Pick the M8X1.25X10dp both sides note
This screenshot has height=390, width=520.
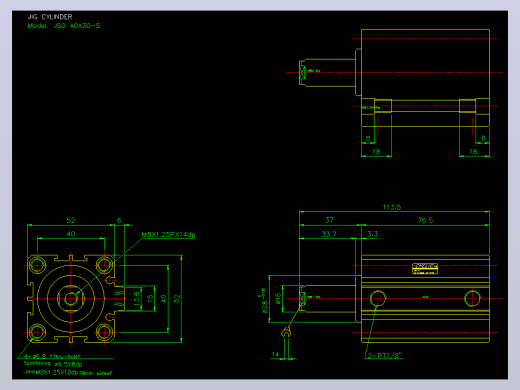[68, 372]
